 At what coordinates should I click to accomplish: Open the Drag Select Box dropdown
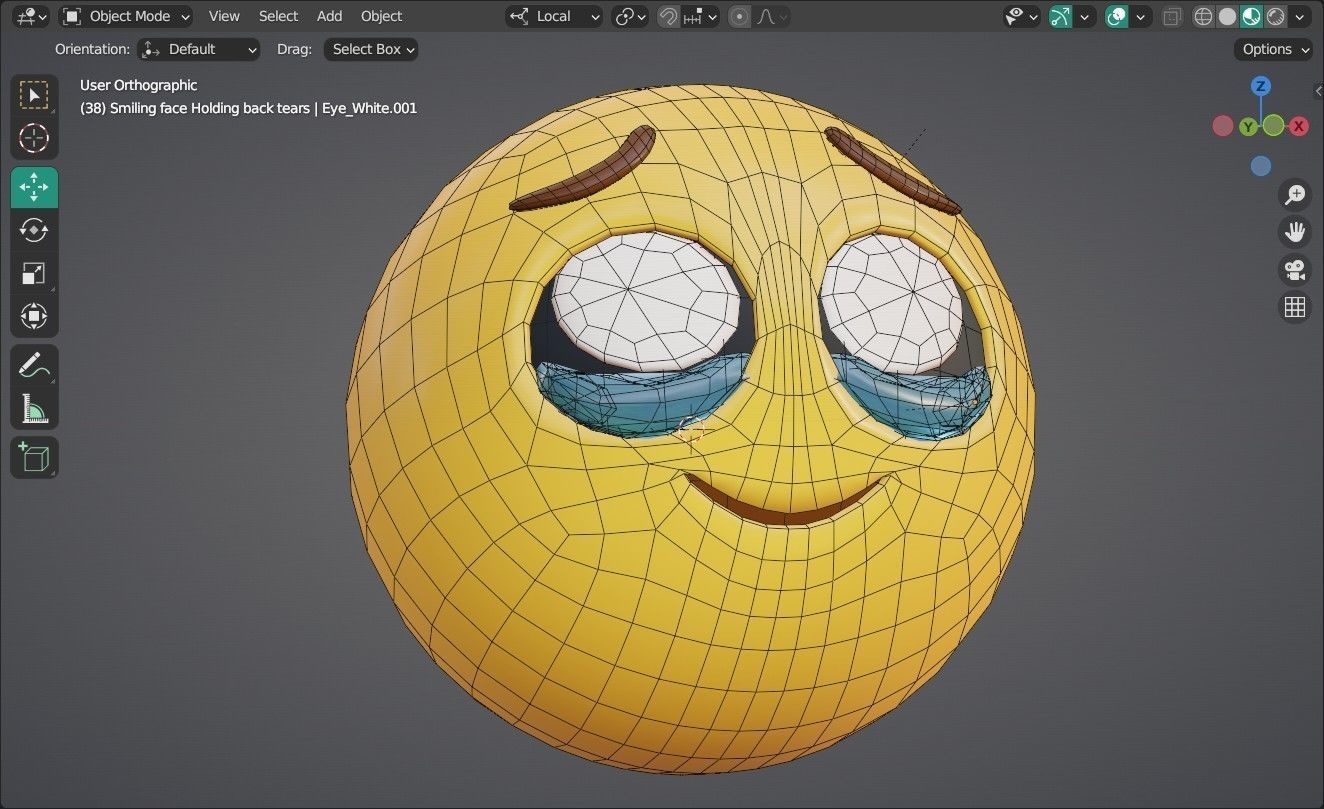point(371,49)
